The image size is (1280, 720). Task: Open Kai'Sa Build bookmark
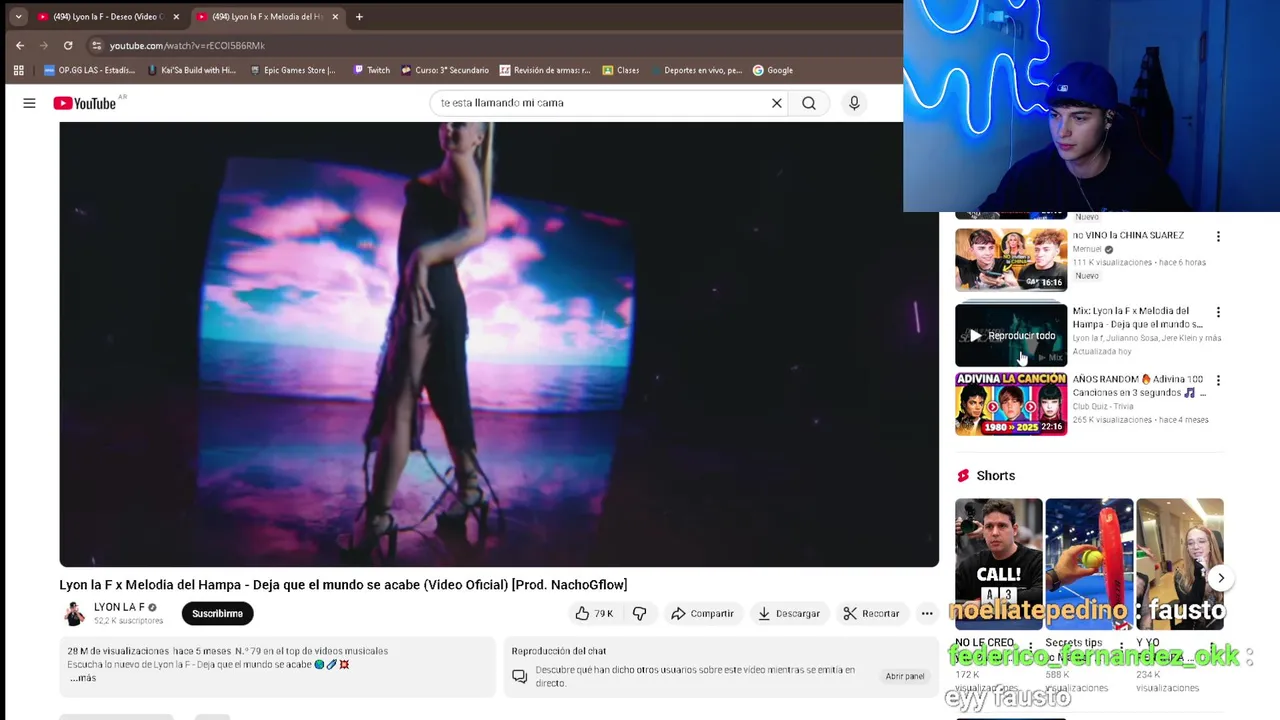[x=192, y=70]
